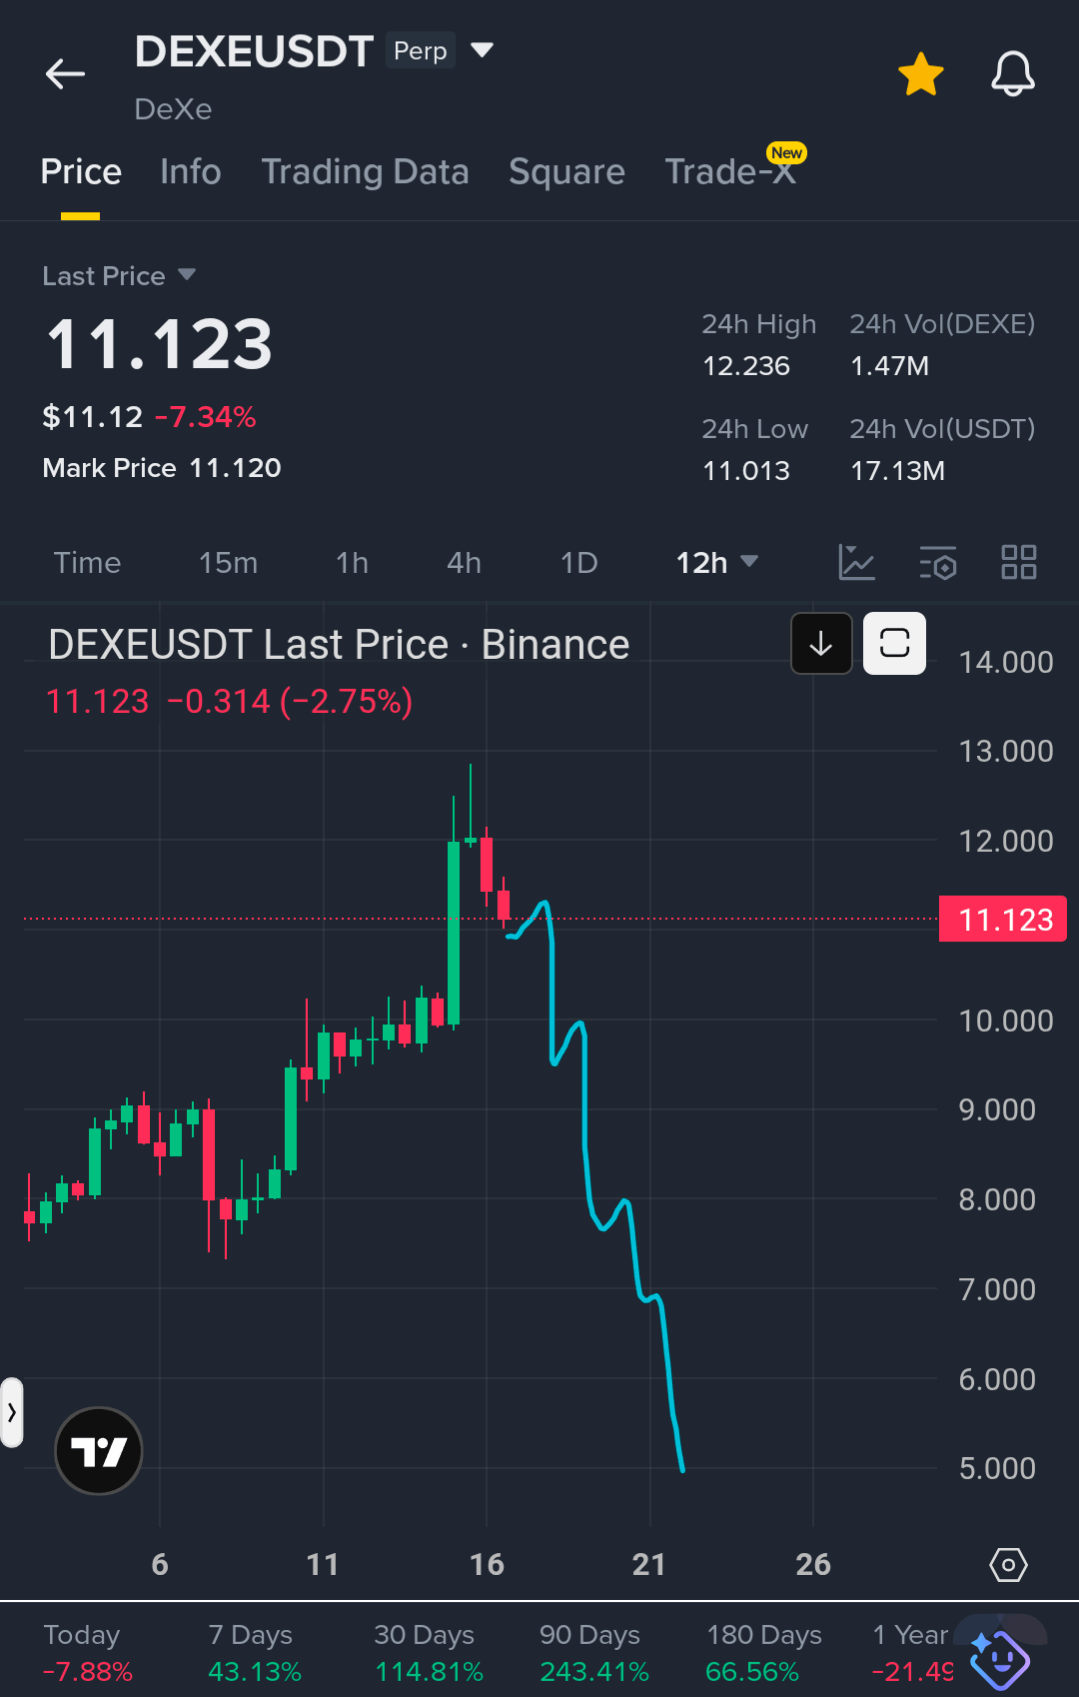Click the 24h Vol(DEXE) value 1.47M
The width and height of the screenshot is (1079, 1697).
pos(889,366)
